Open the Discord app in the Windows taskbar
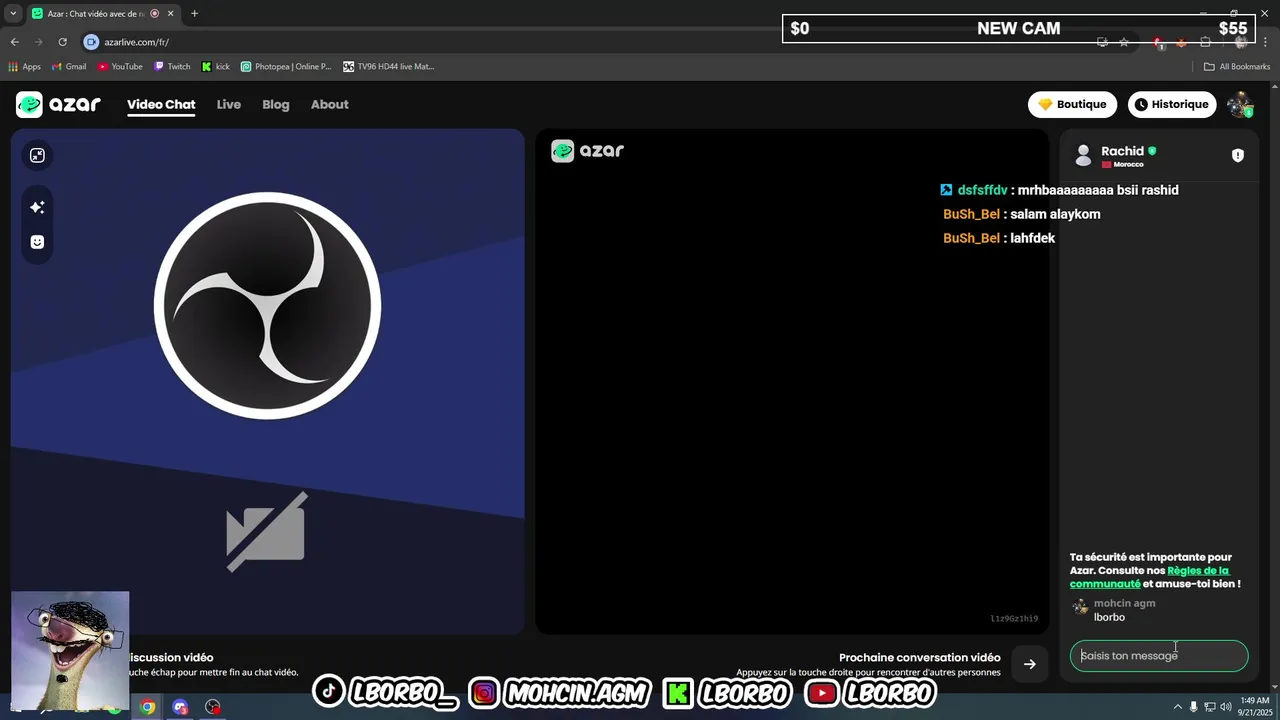 pyautogui.click(x=180, y=707)
